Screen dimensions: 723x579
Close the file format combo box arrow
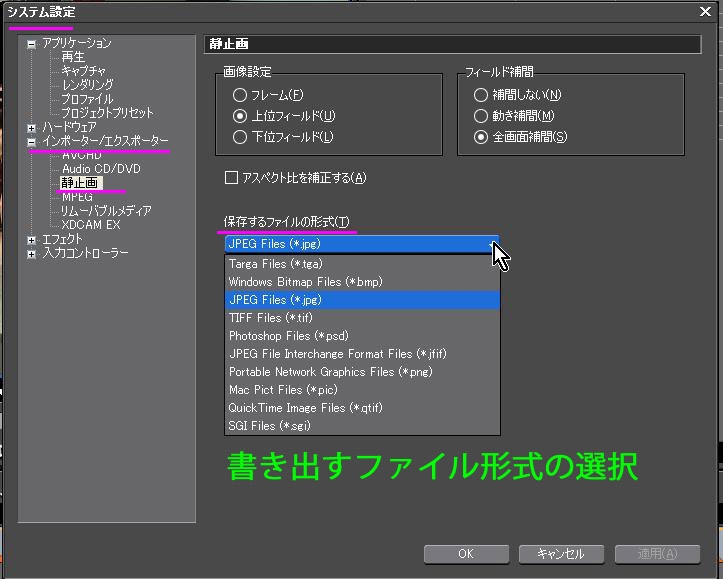(x=490, y=244)
